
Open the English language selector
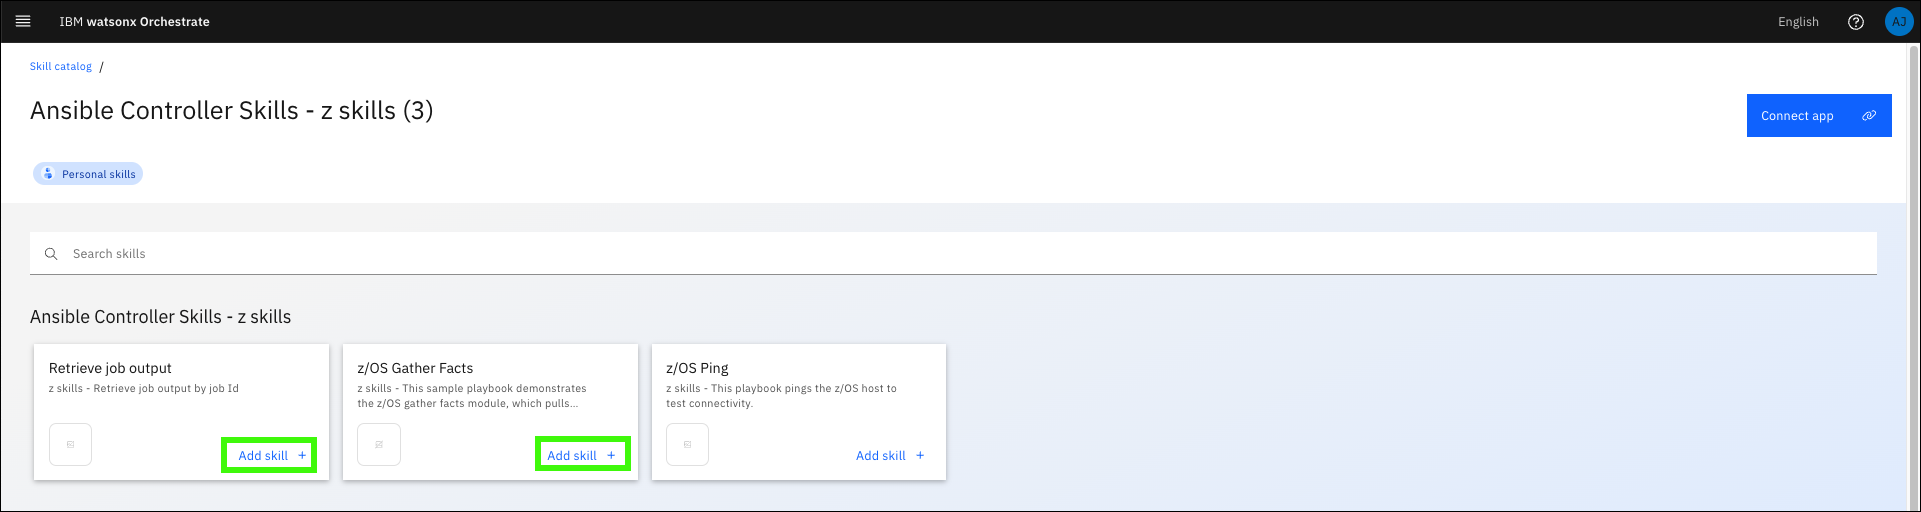coord(1798,22)
